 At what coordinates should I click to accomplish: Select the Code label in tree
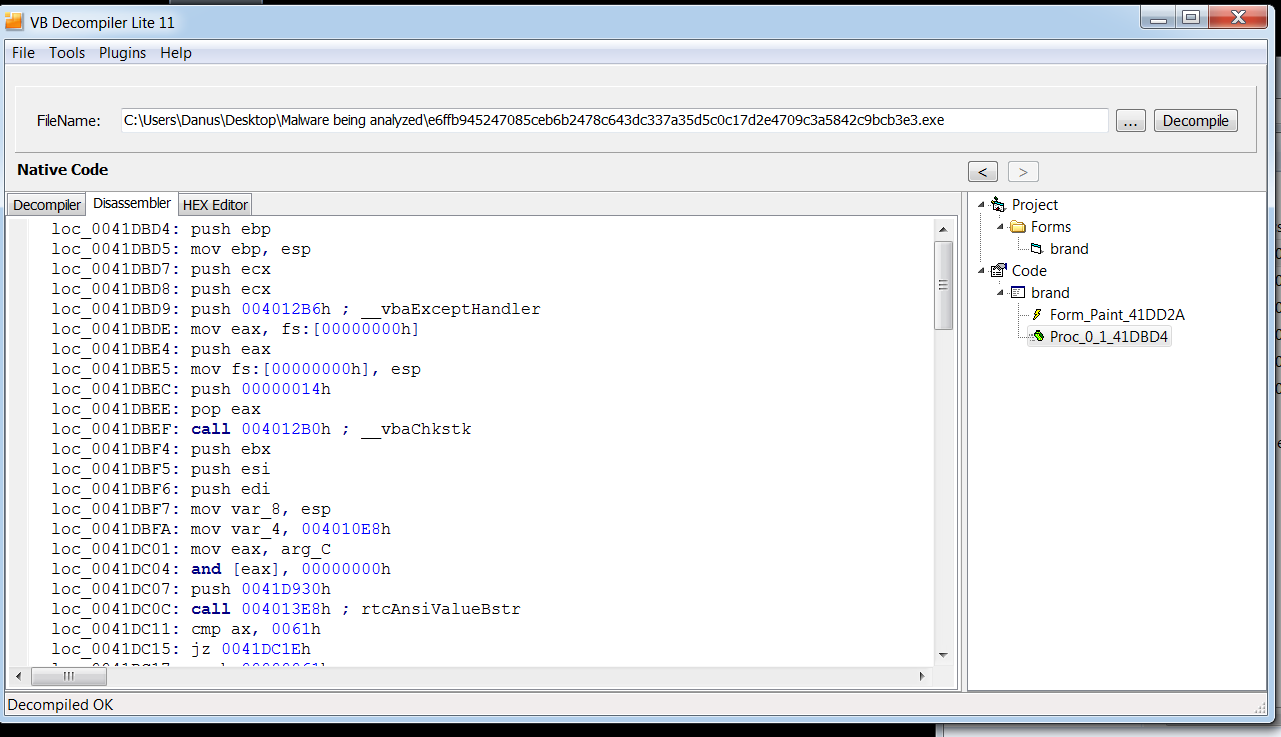pos(1029,271)
